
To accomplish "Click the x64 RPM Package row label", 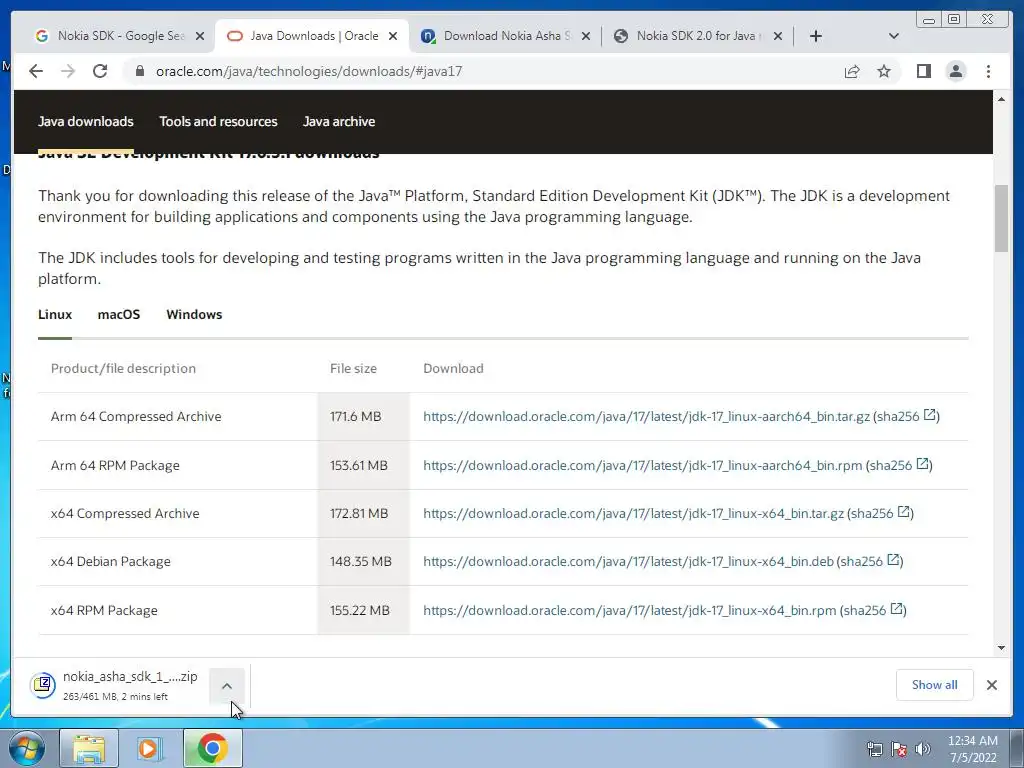I will (x=104, y=611).
